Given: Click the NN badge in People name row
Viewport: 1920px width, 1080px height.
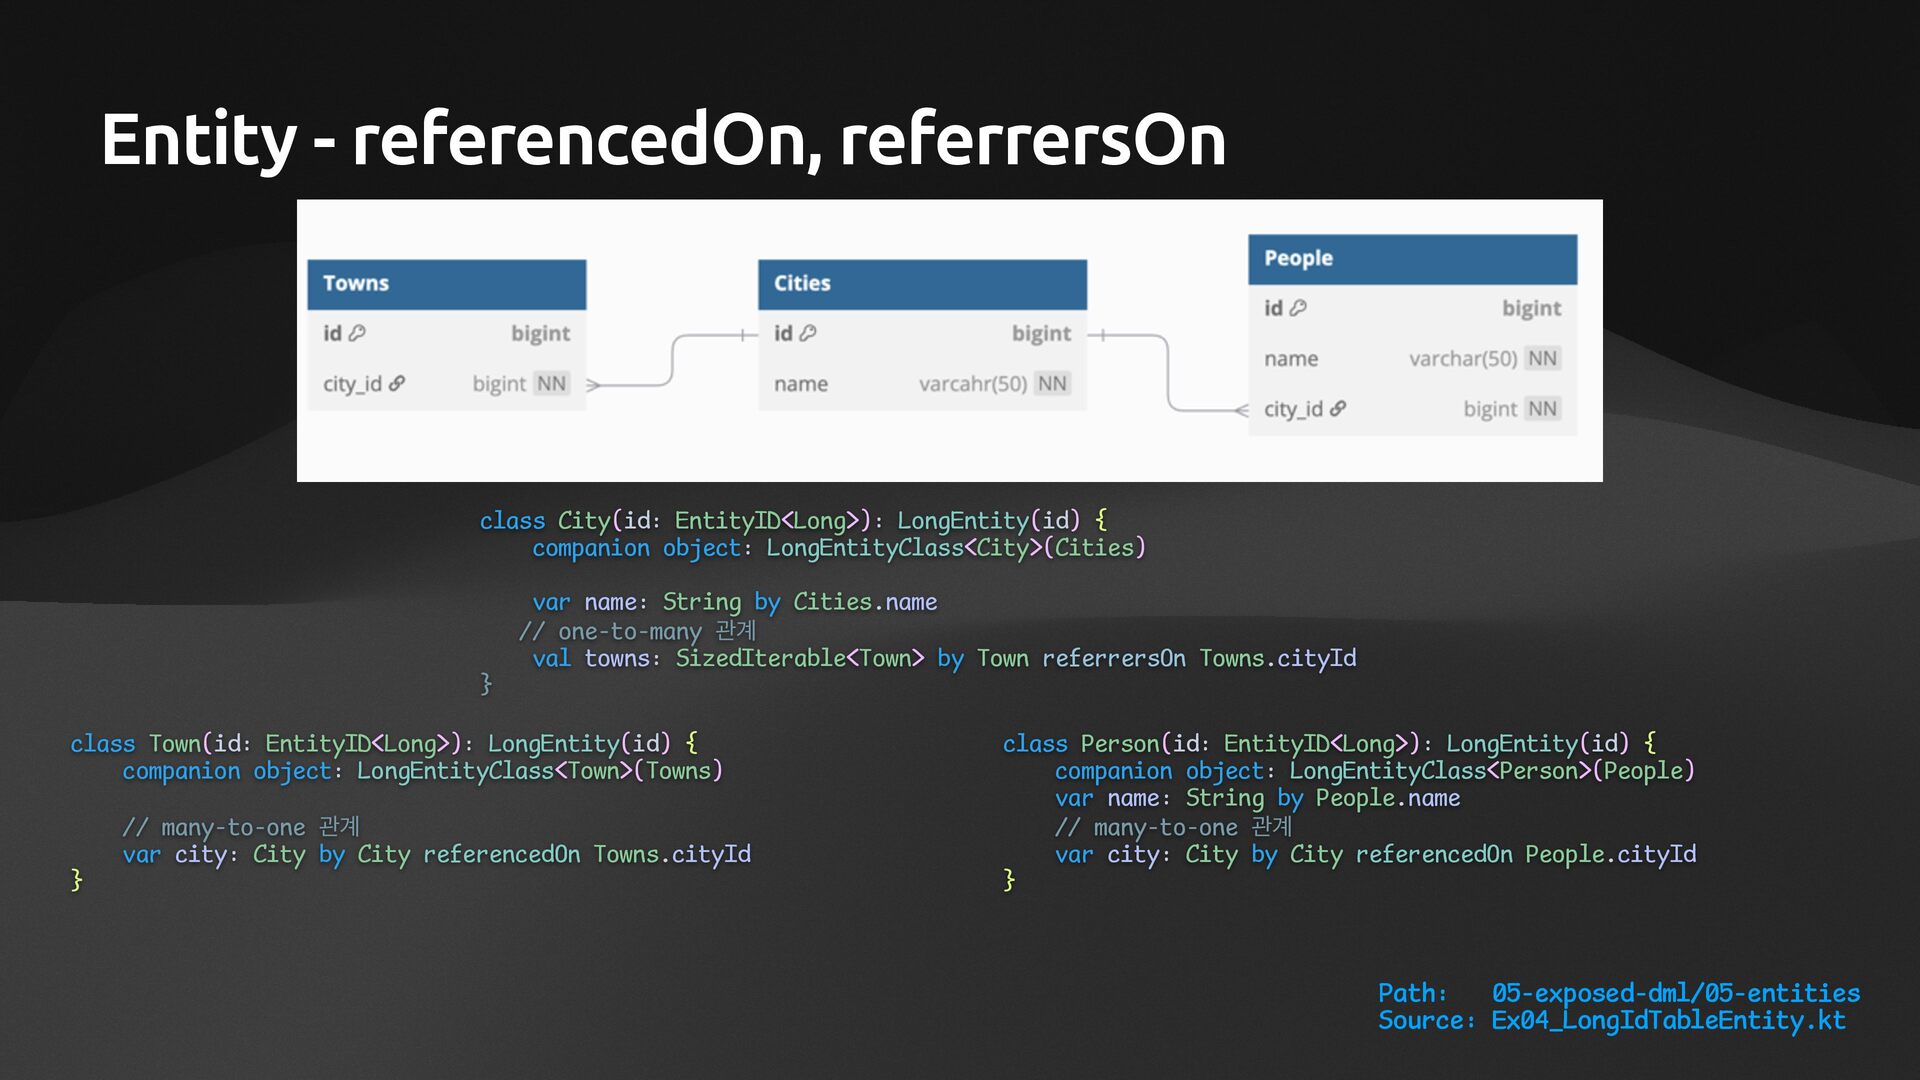Looking at the screenshot, I should (x=1542, y=358).
